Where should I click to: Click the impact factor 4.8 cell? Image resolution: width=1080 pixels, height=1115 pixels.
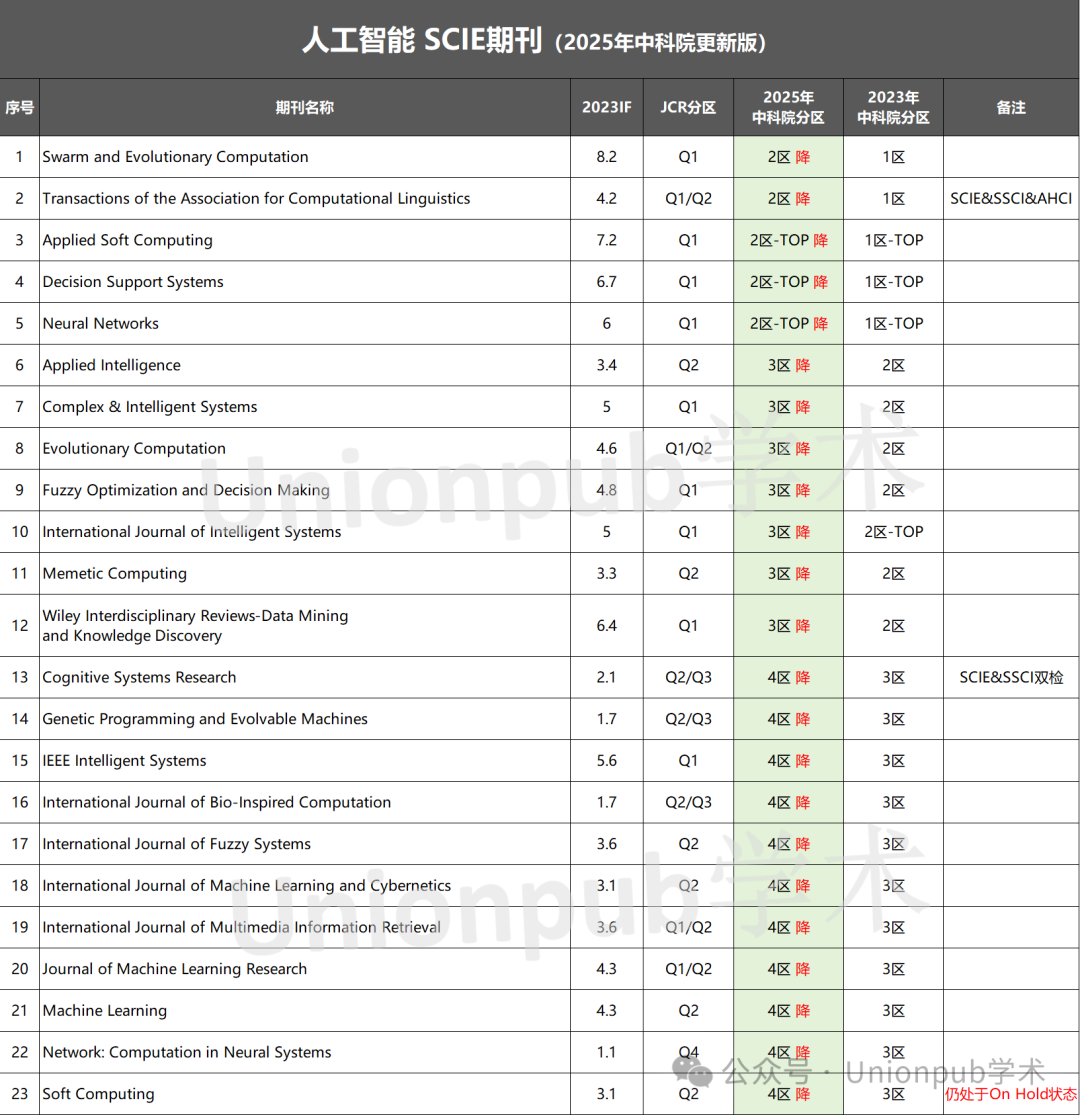click(606, 490)
